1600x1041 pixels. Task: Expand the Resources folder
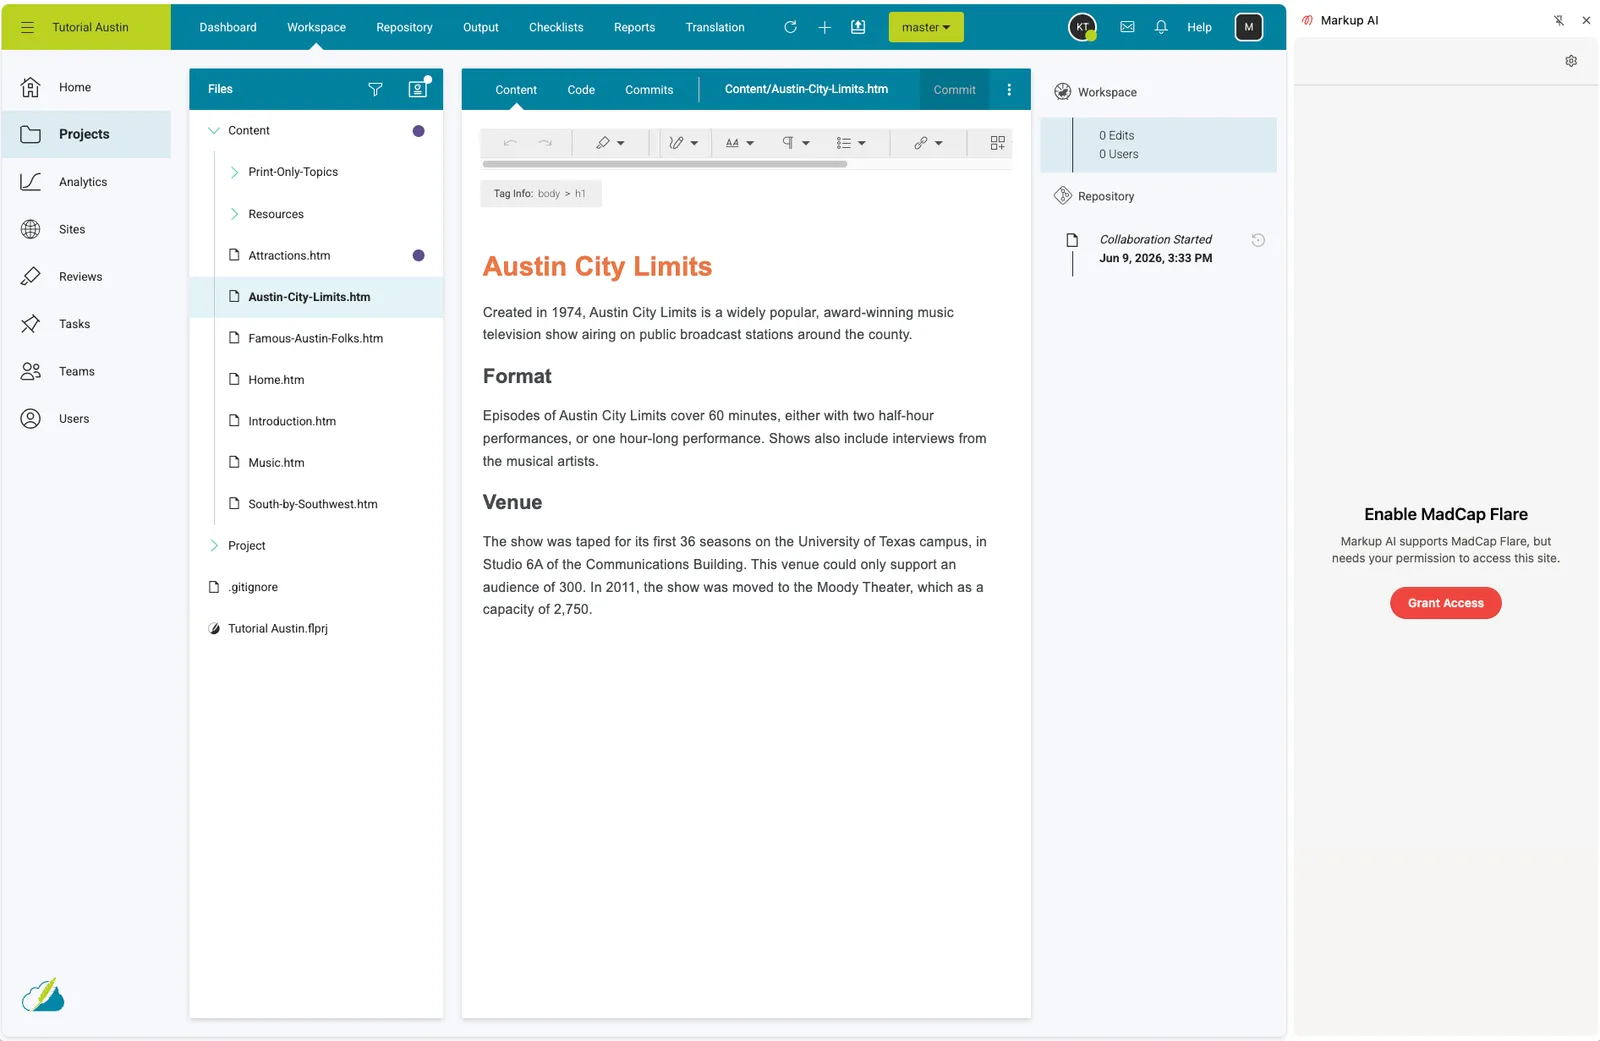[x=234, y=214]
